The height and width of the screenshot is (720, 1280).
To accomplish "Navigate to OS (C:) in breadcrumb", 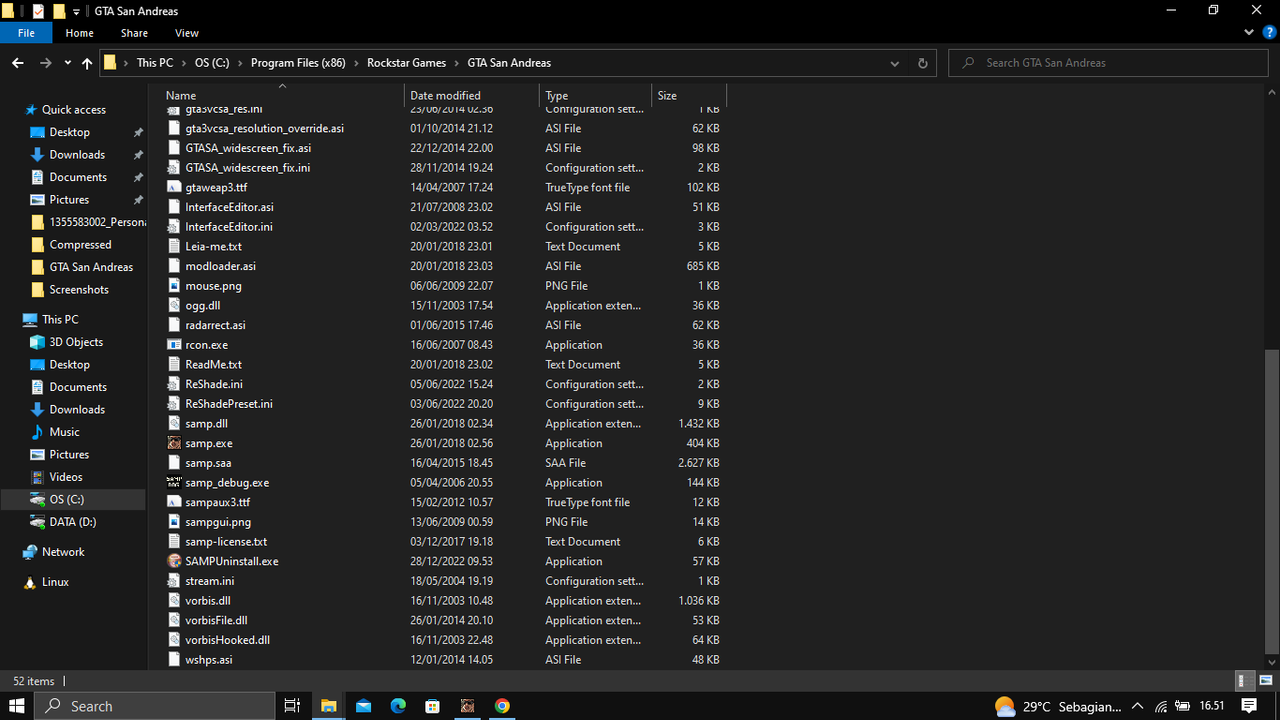I will (212, 63).
